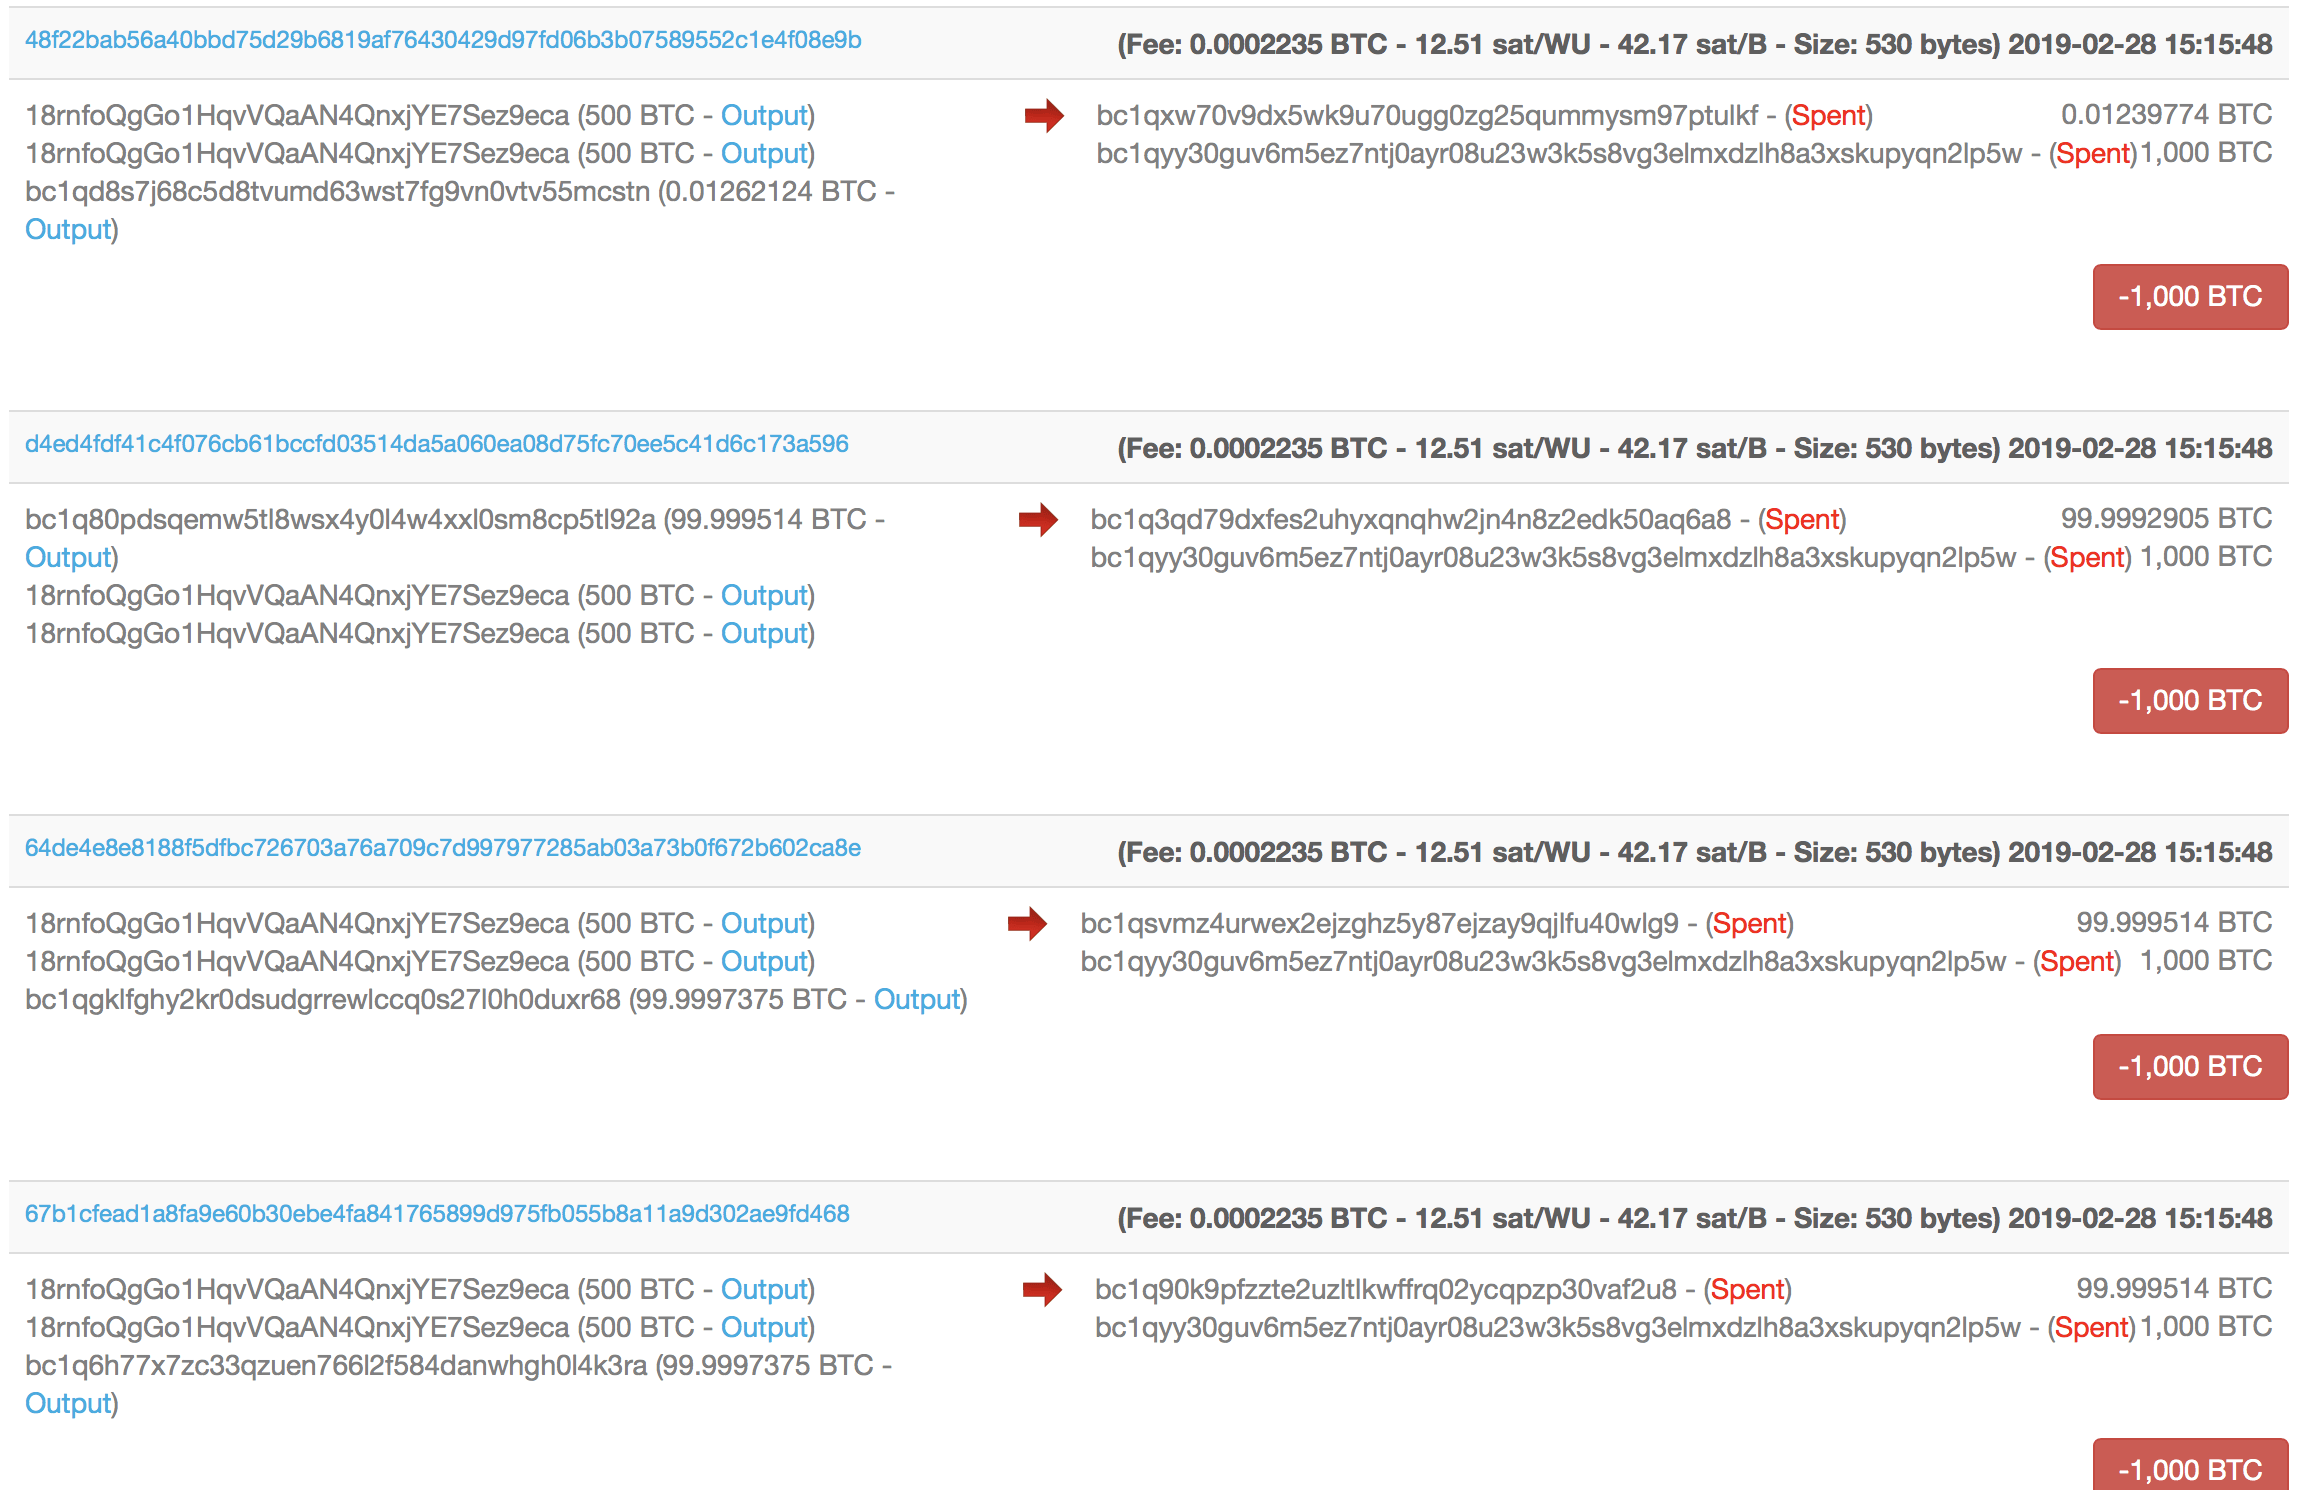
Task: Click 99.999514 BTC amount beside bc1q90k9pfzzte2
Action: point(2174,1289)
